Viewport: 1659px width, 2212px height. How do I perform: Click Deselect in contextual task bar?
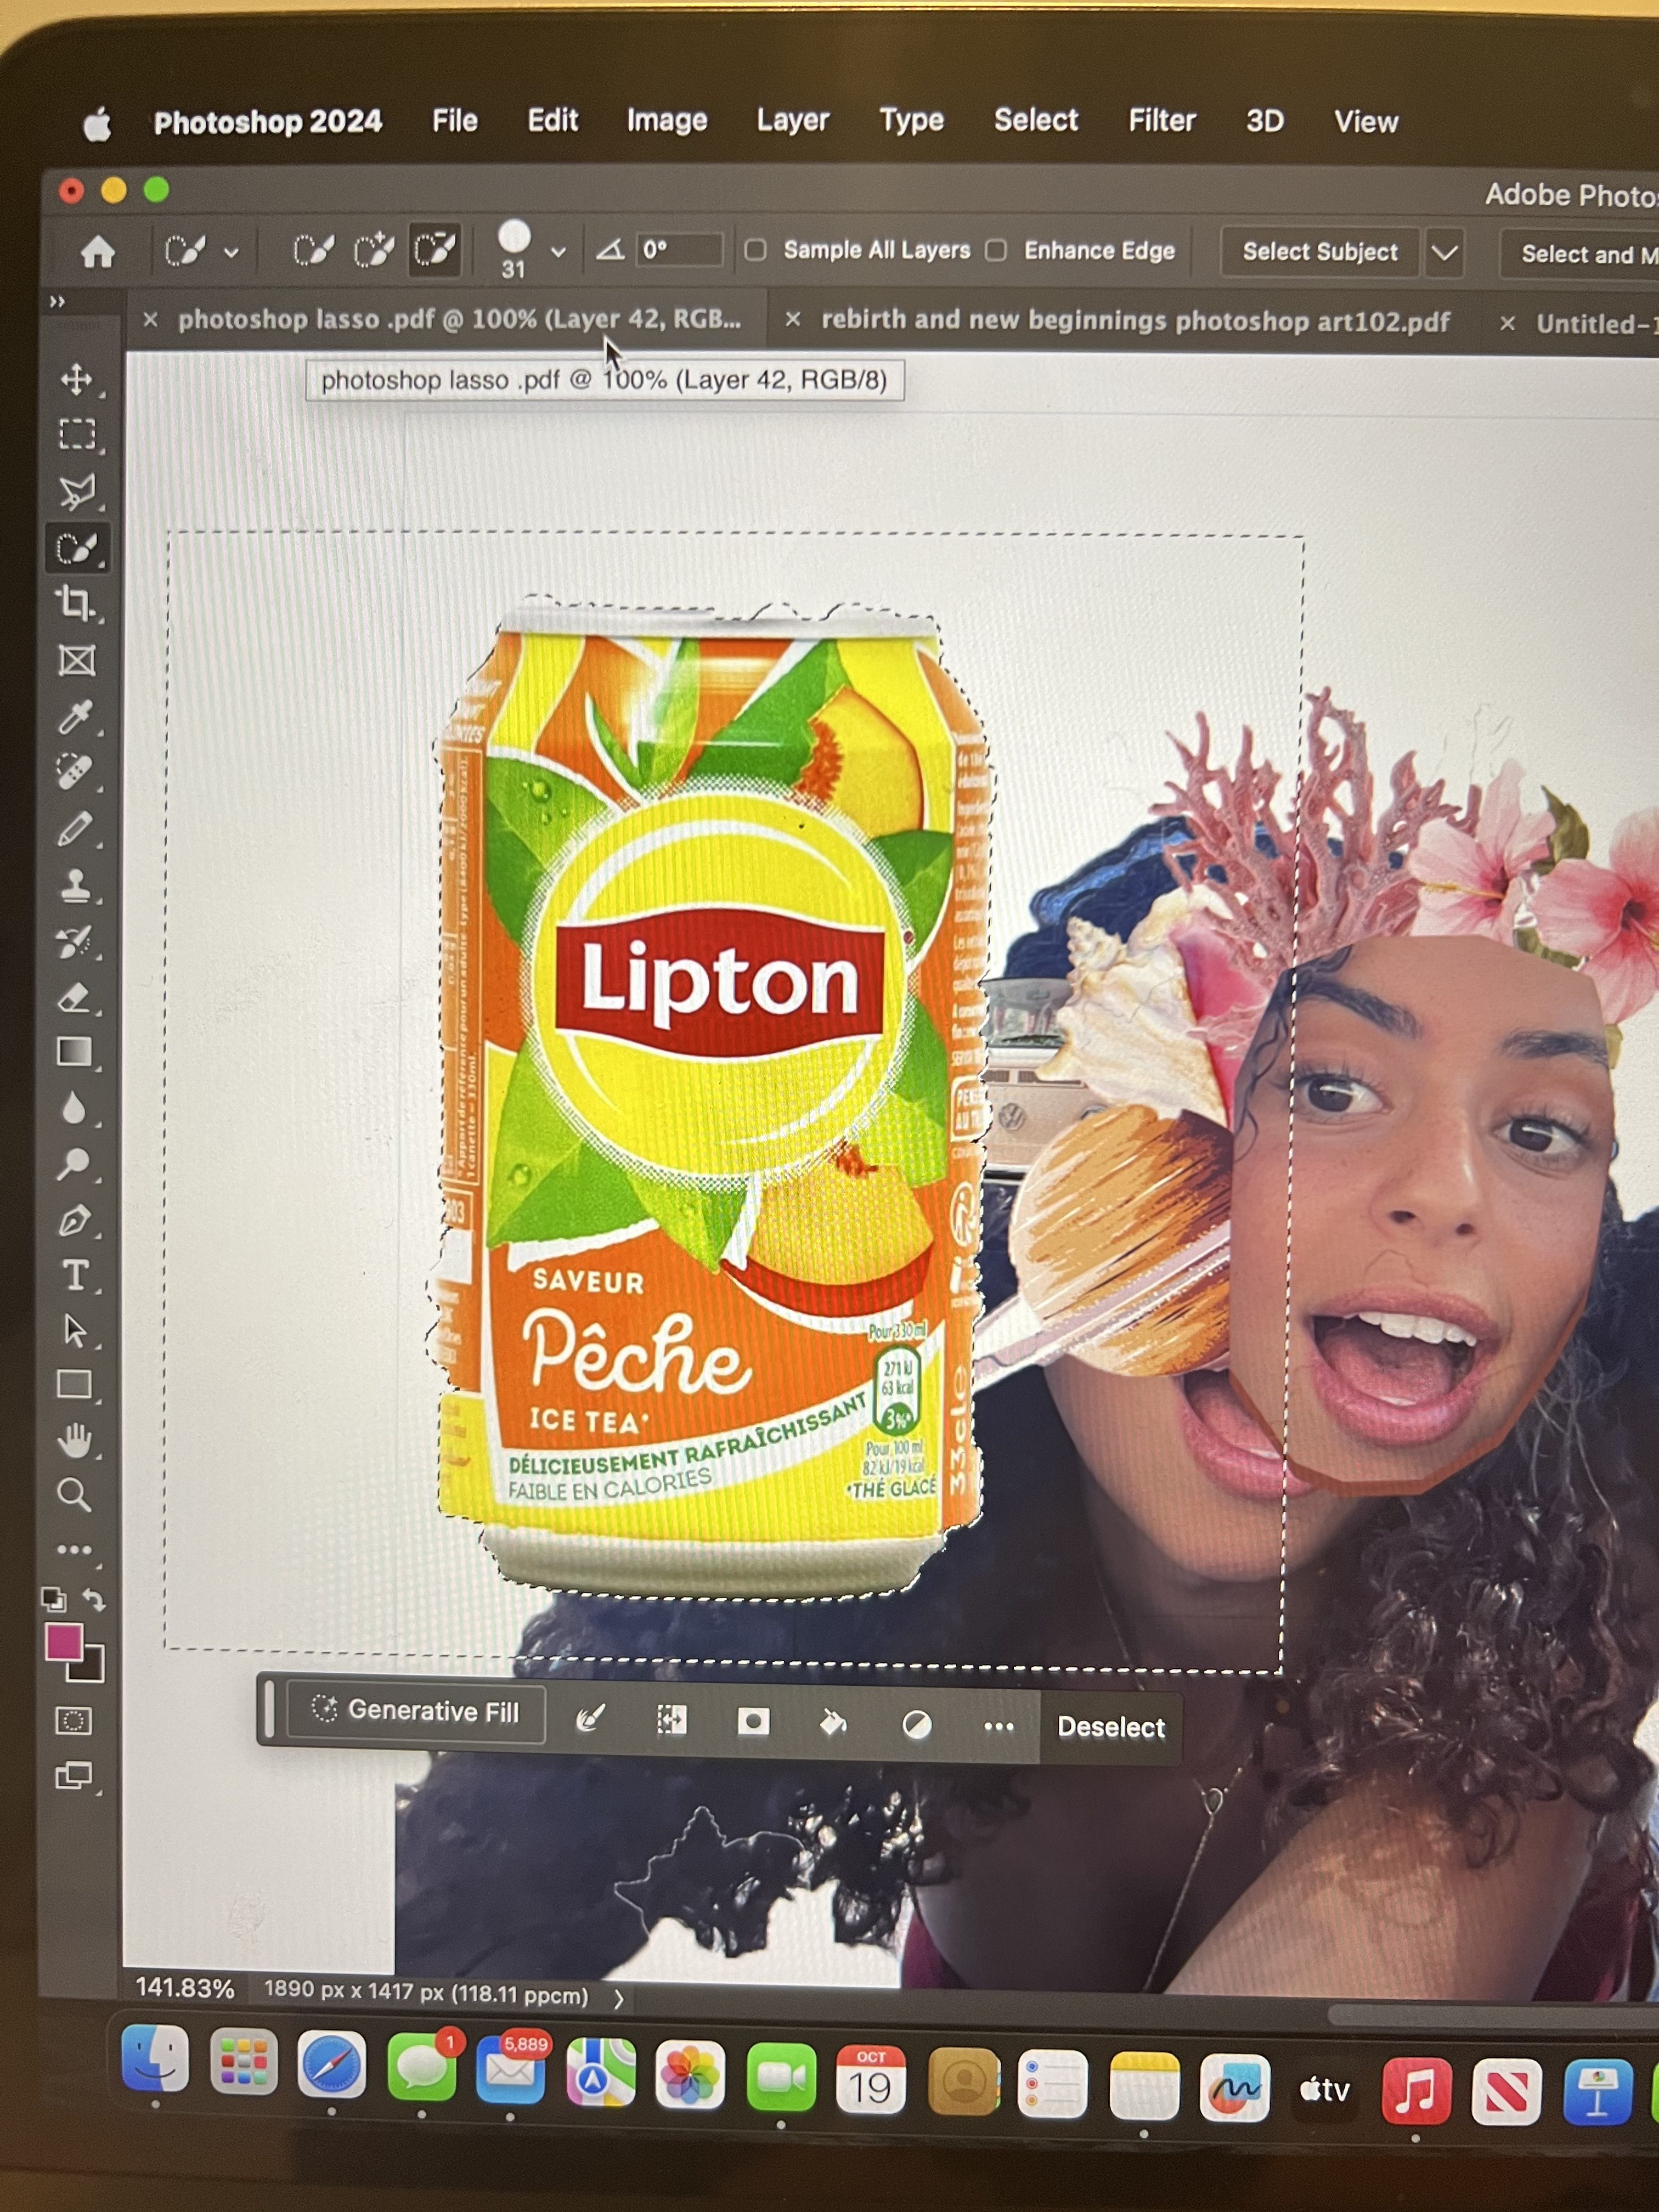point(1110,1727)
